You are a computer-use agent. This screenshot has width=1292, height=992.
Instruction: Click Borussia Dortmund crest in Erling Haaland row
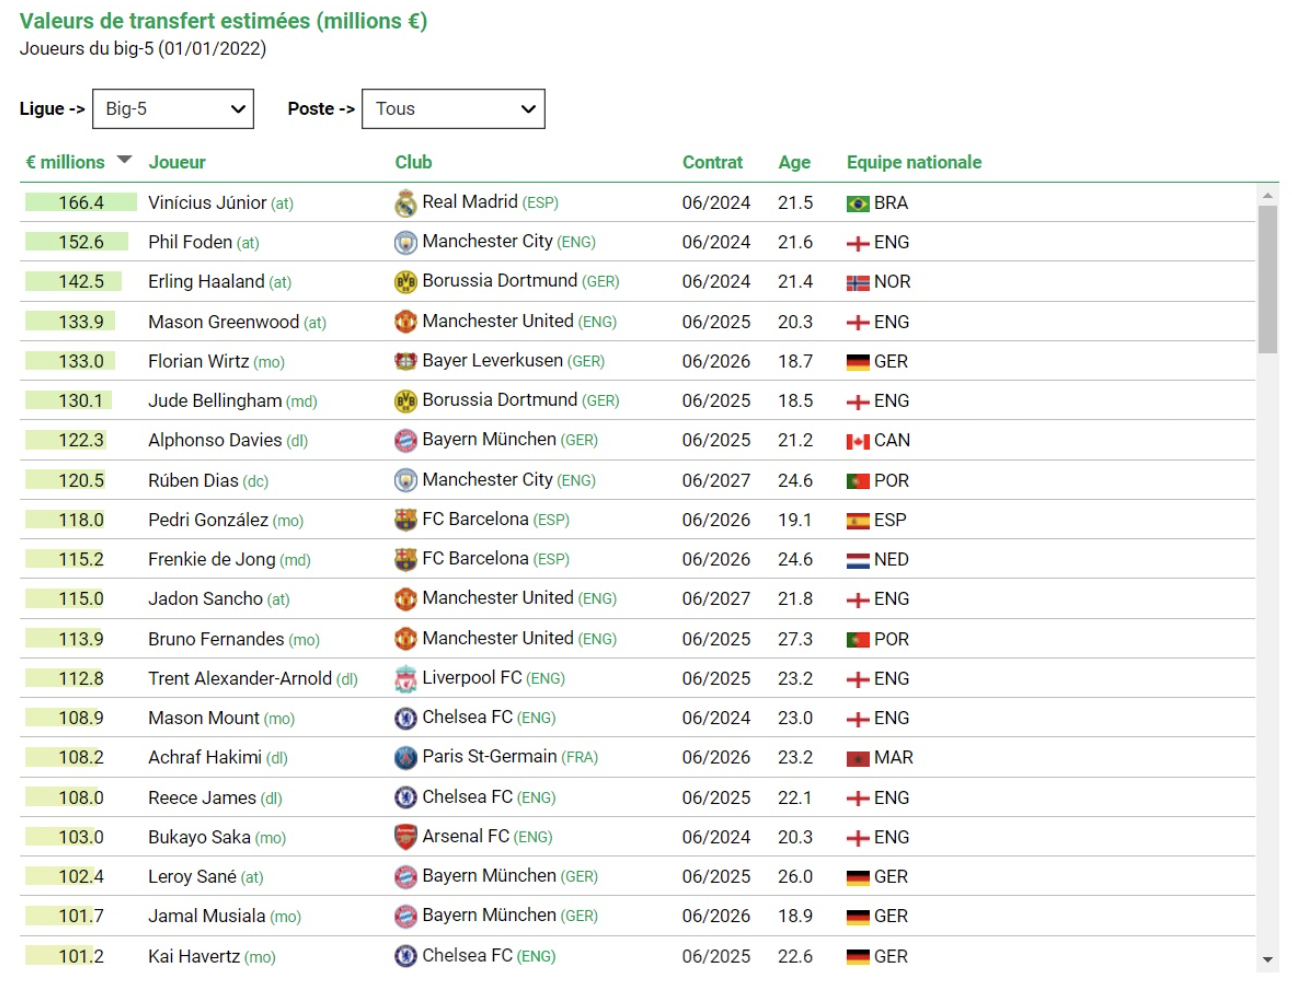pyautogui.click(x=405, y=282)
